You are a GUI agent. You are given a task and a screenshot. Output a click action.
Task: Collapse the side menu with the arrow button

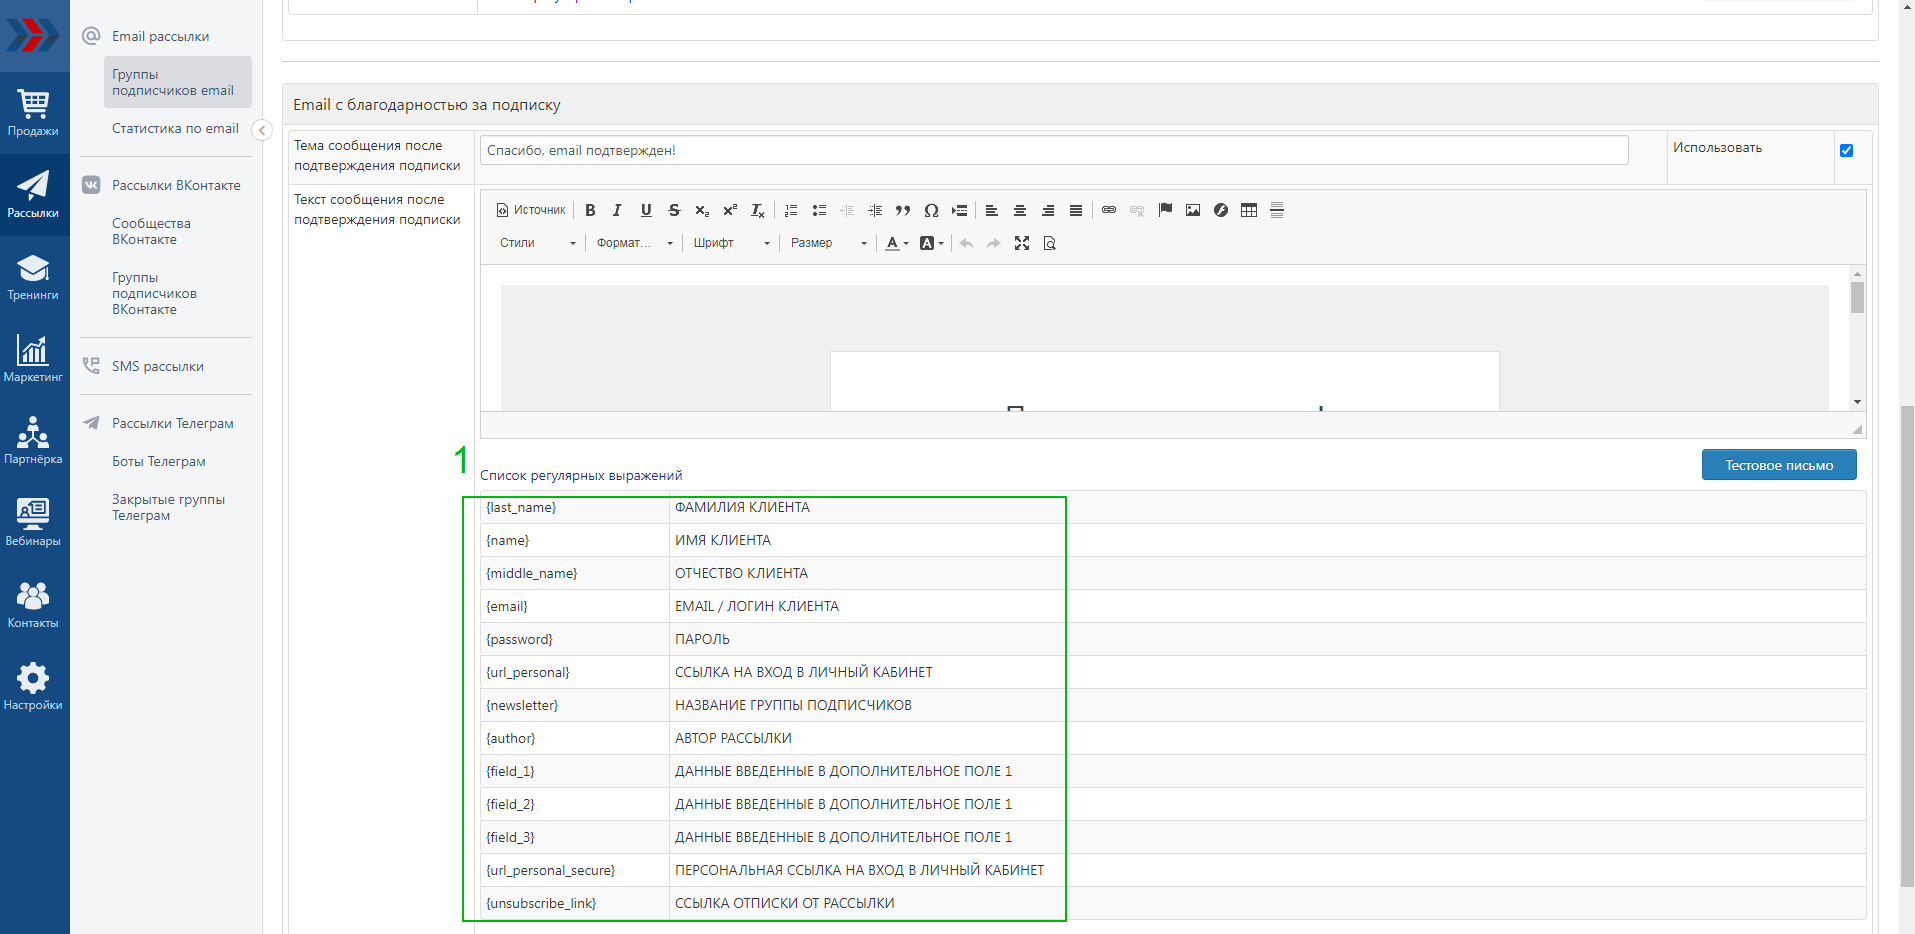[x=262, y=130]
